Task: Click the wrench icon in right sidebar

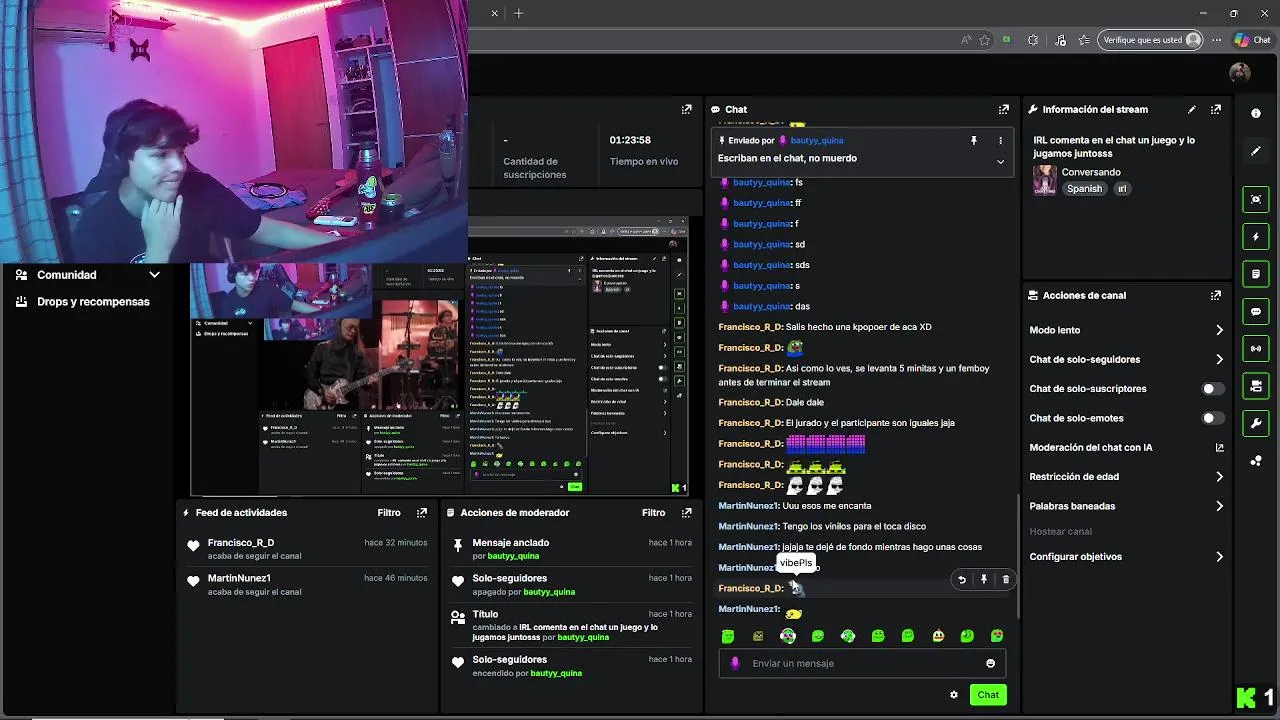Action: [1256, 424]
